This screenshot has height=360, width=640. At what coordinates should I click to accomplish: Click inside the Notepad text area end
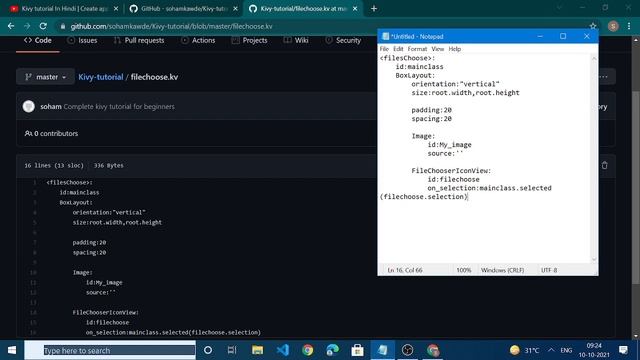point(468,197)
